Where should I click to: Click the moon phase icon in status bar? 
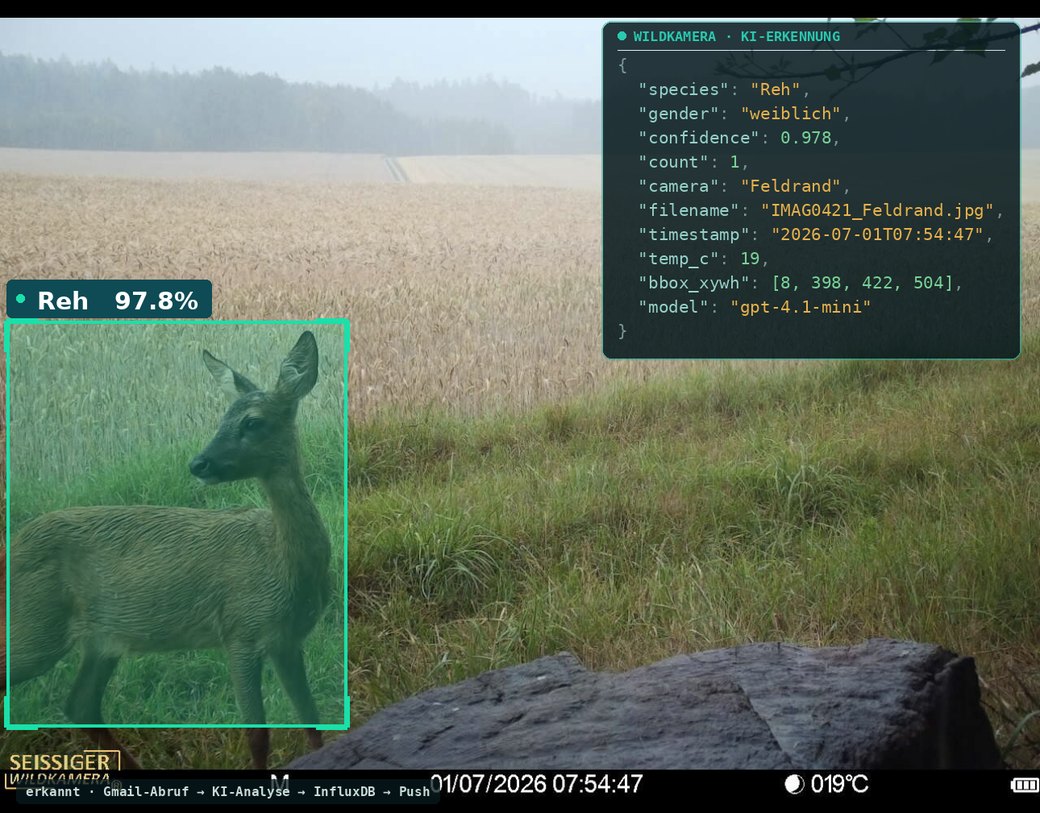(794, 784)
